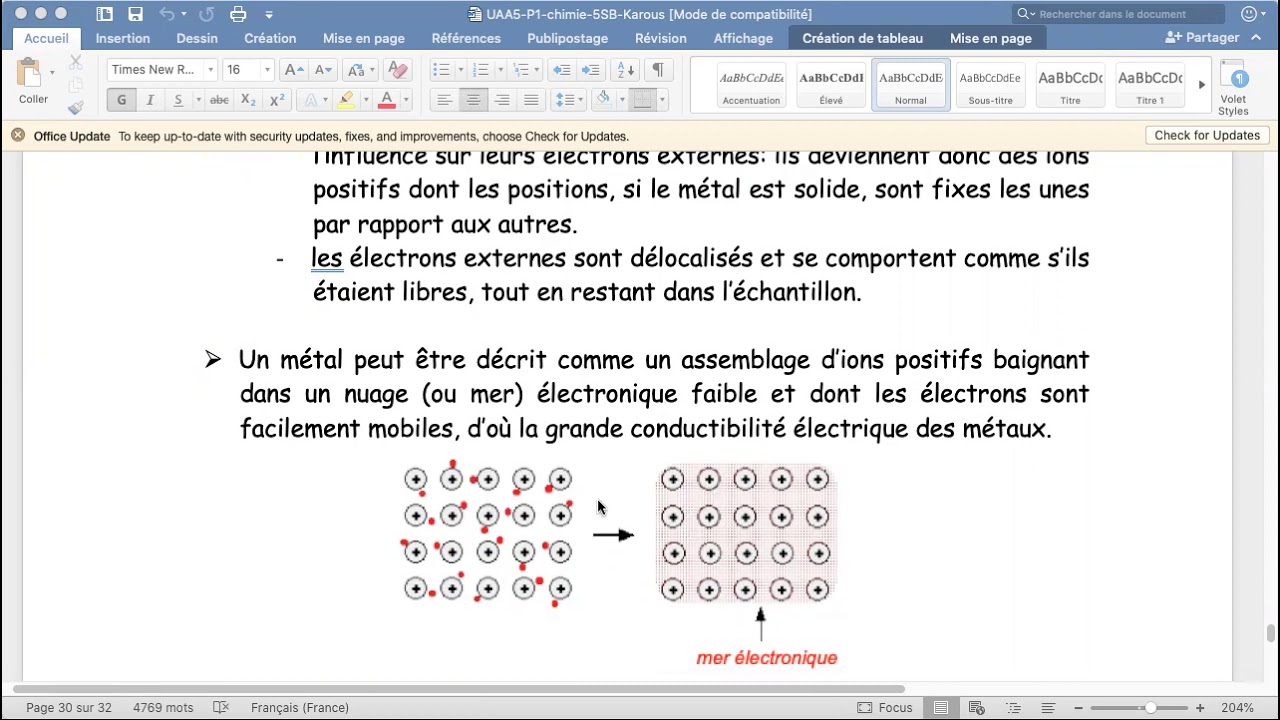
Task: Open the borders dropdown arrow
Action: click(660, 100)
